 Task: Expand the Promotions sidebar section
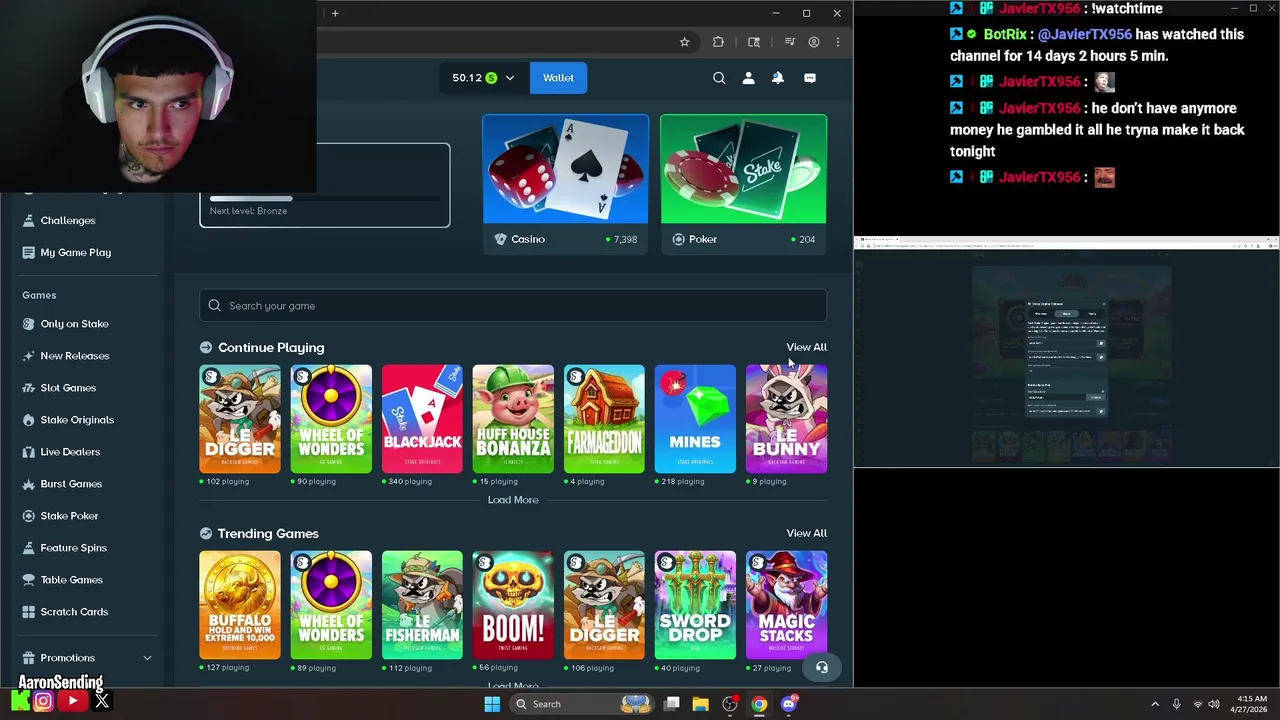(x=87, y=658)
